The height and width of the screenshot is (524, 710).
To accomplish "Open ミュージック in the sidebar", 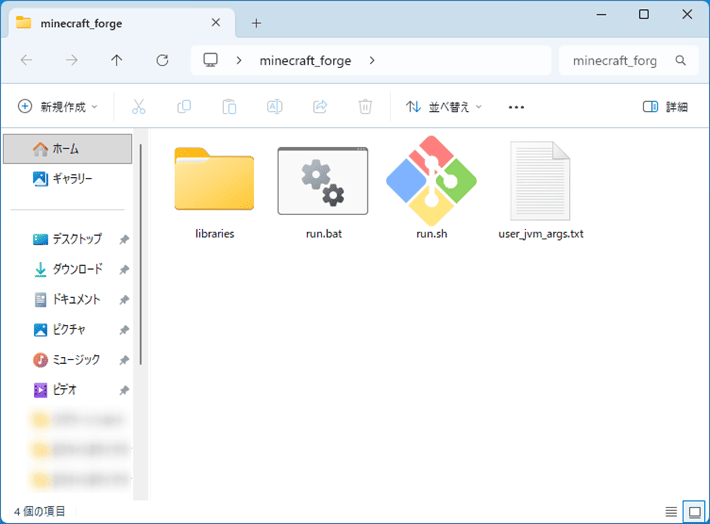I will click(x=67, y=360).
